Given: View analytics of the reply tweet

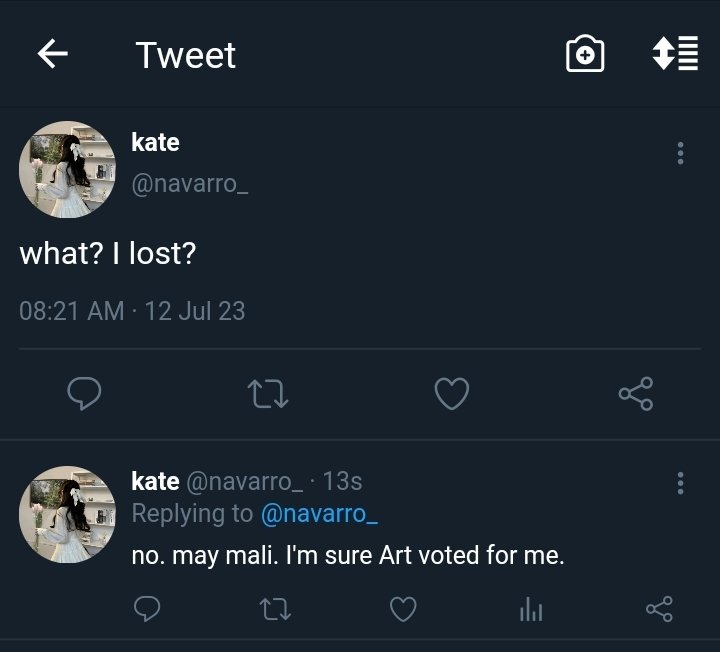Looking at the screenshot, I should pos(531,609).
